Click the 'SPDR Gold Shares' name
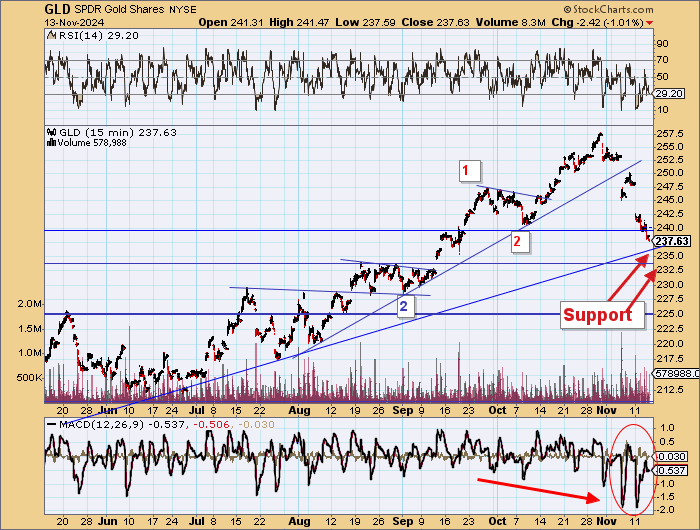 tap(120, 9)
